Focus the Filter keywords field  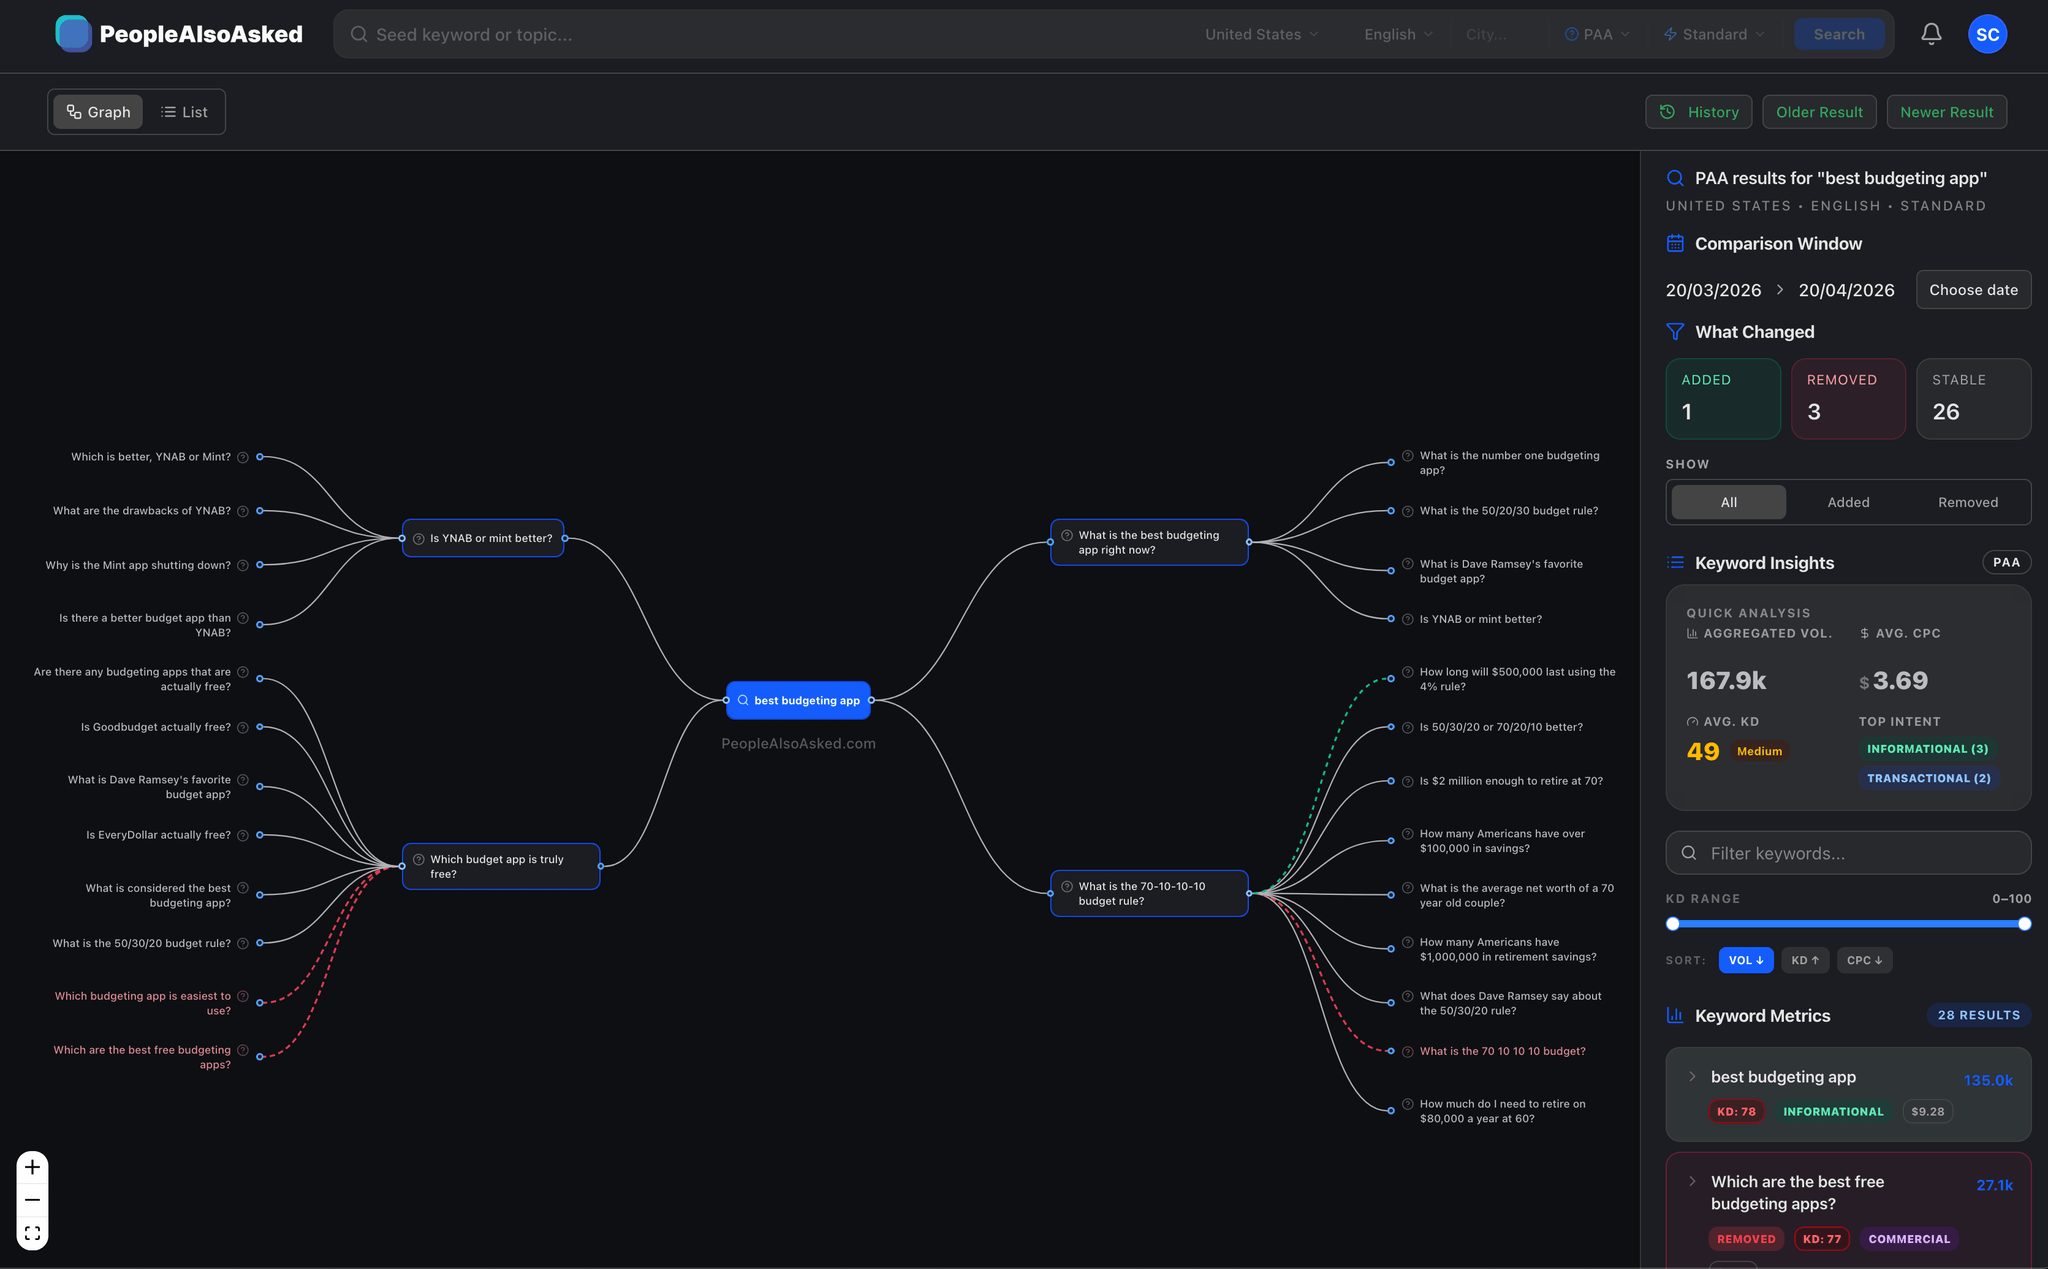point(1848,853)
